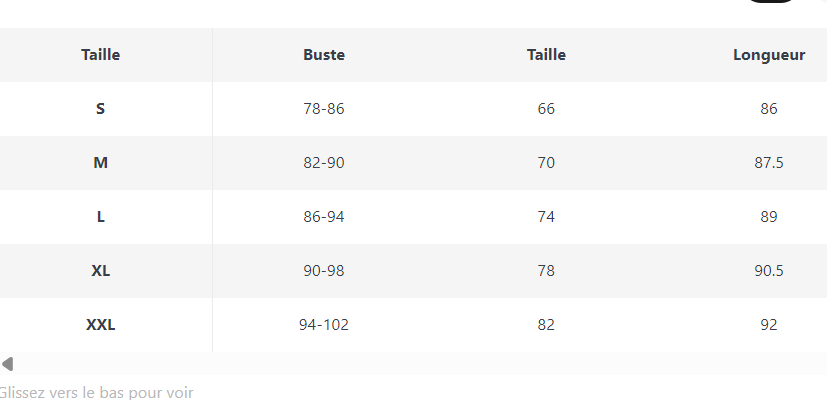The height and width of the screenshot is (400, 827).
Task: Click the 82-90 bust measurement cell
Action: pos(324,163)
